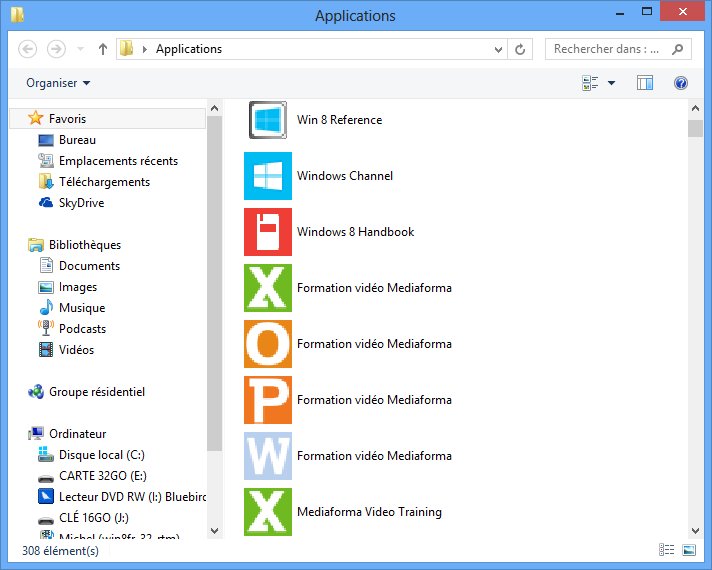
Task: Open Mediaforma Video Training green X icon
Action: (267, 512)
